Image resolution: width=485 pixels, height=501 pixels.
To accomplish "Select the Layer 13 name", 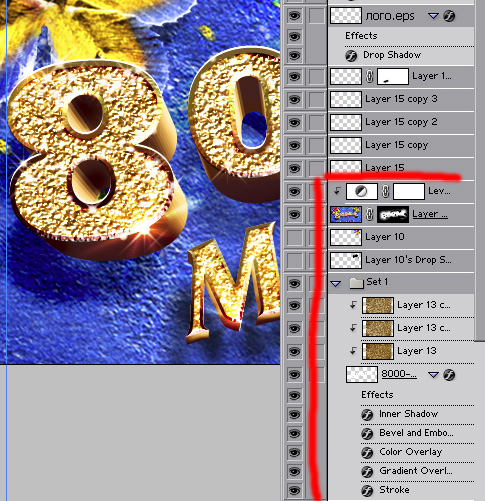I will coord(417,351).
